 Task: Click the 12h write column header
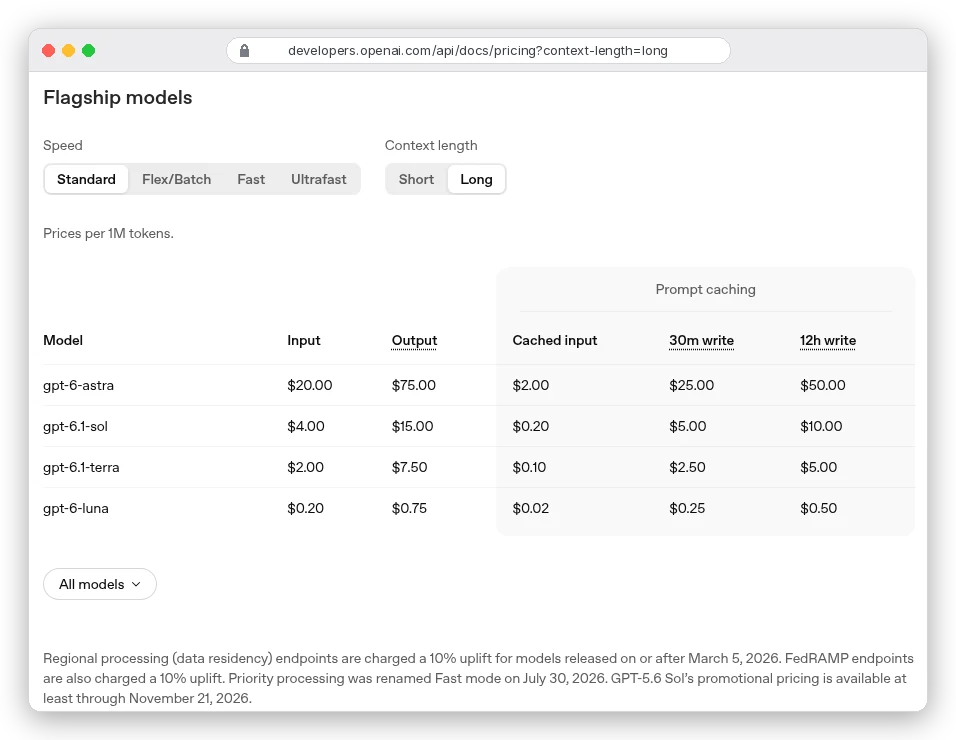point(827,340)
